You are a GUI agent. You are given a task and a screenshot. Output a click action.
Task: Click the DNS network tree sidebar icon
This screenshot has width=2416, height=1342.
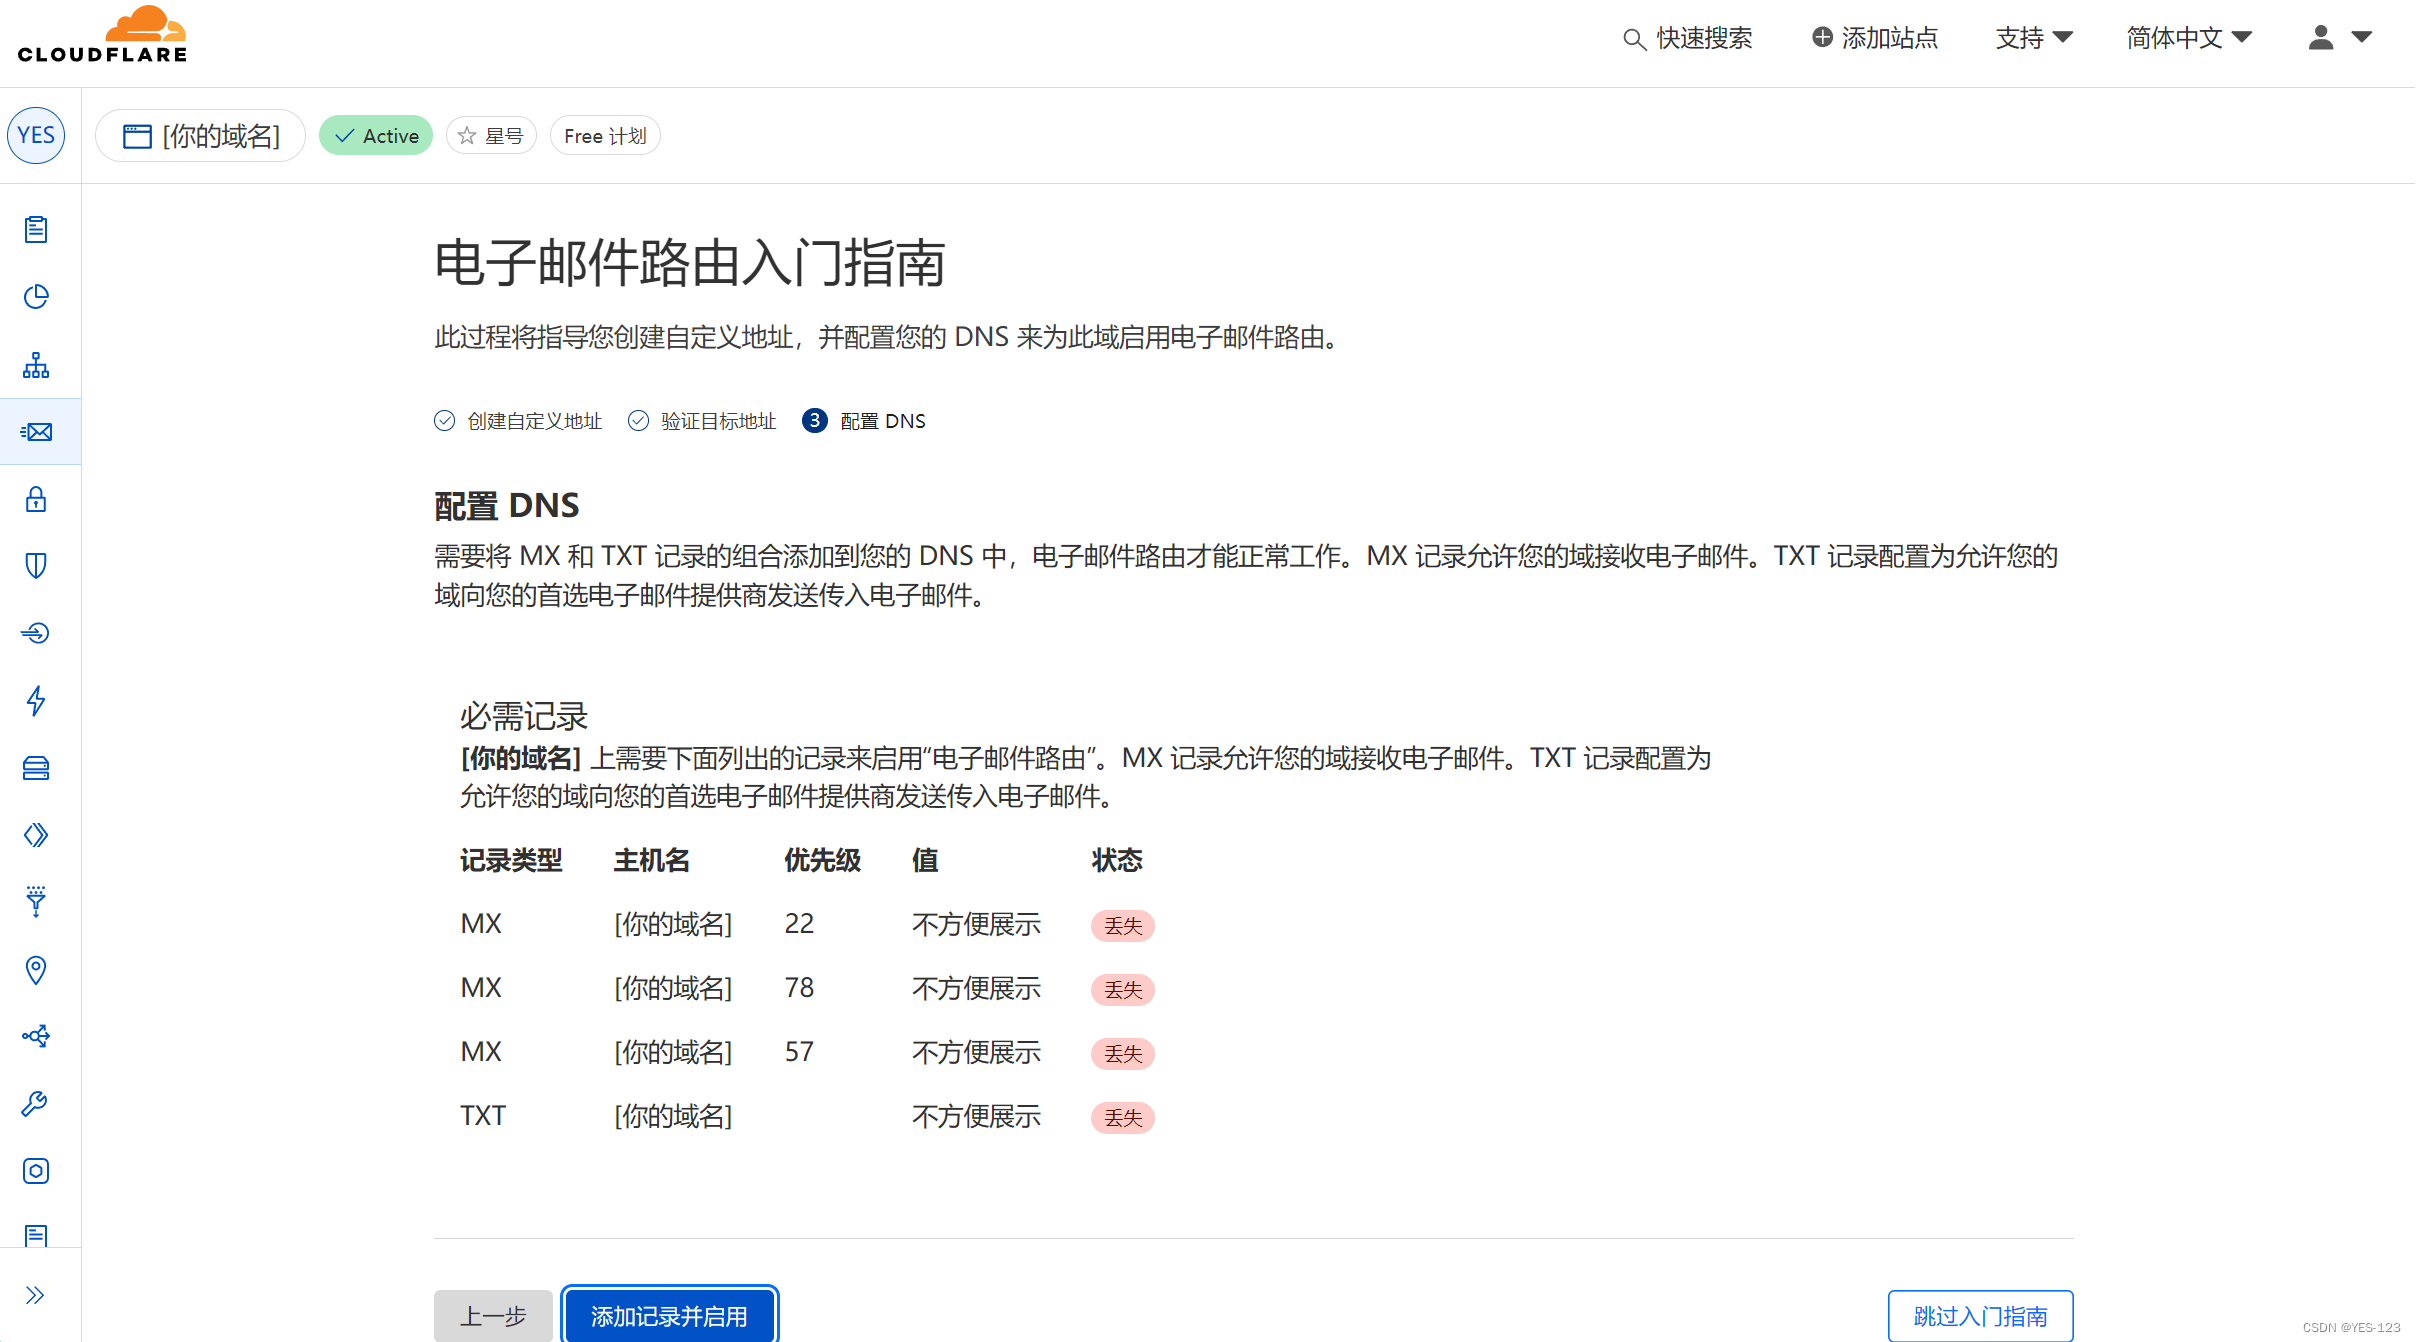(36, 365)
